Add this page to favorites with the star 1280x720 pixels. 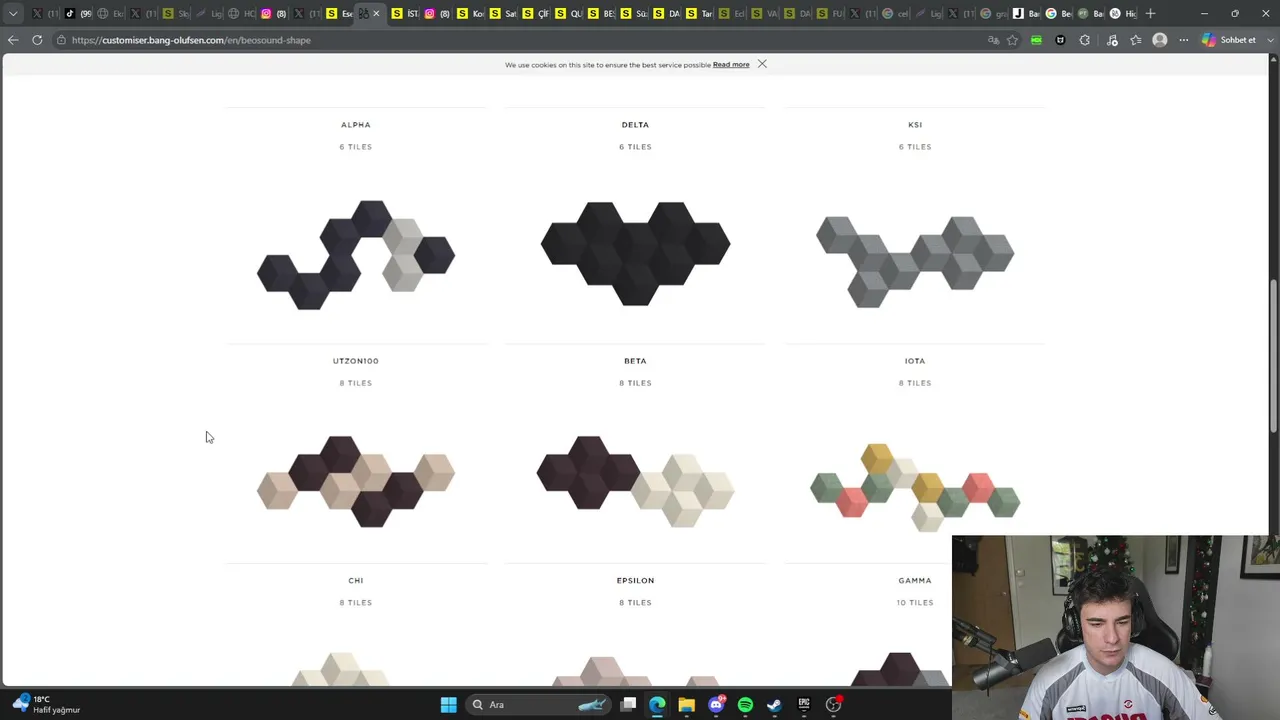[1012, 40]
